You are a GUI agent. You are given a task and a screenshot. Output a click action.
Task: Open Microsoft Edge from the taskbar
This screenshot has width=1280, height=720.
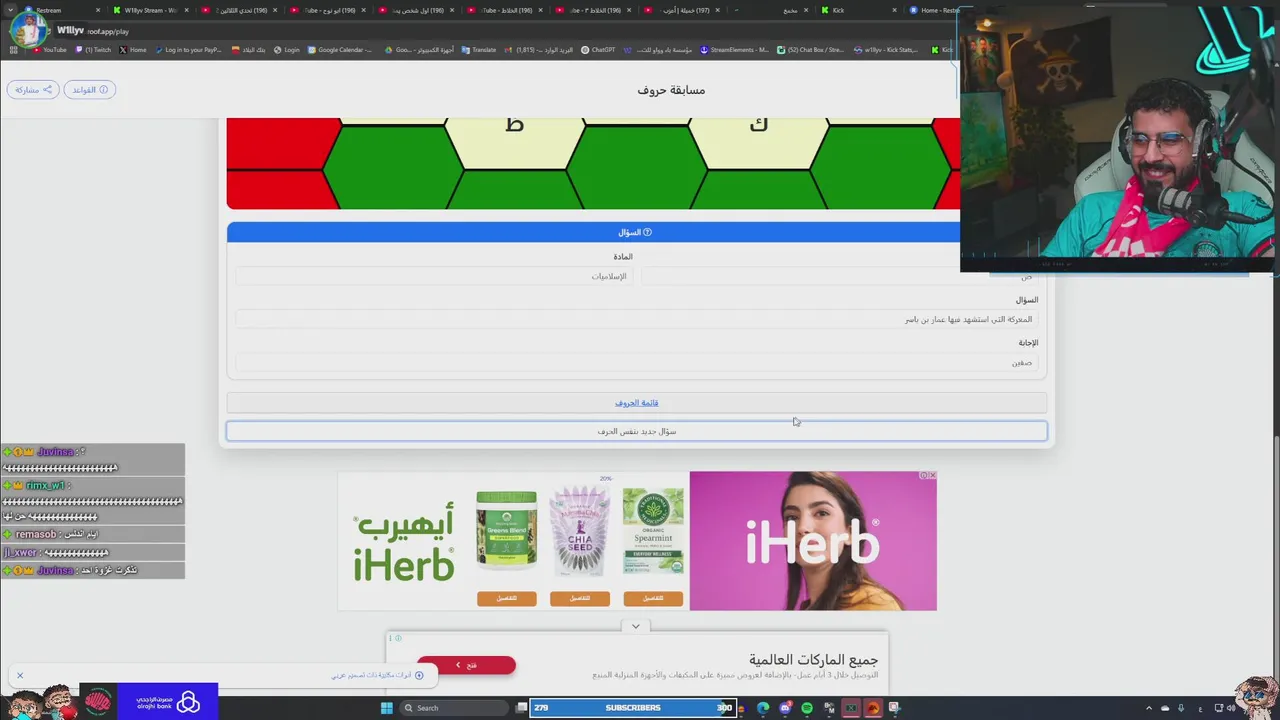pos(763,708)
